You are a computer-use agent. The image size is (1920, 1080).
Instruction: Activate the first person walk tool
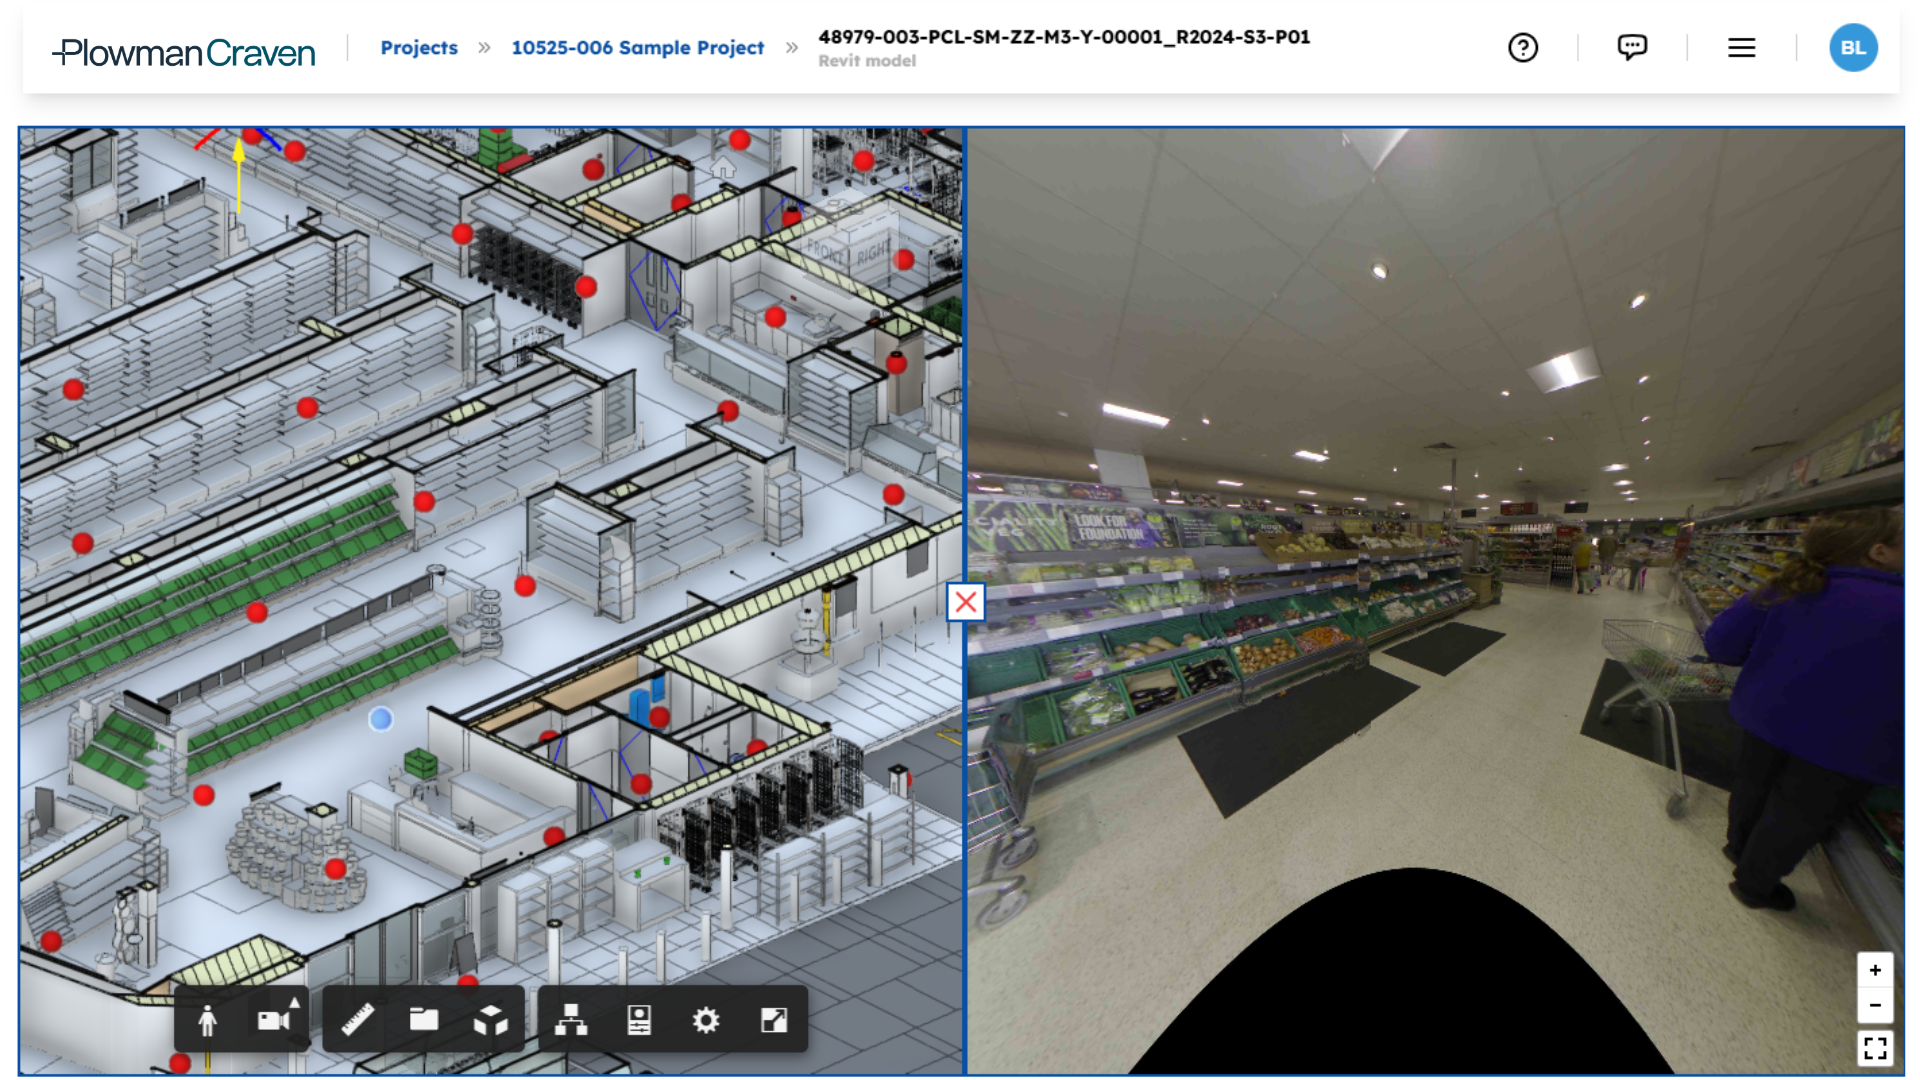tap(207, 1020)
